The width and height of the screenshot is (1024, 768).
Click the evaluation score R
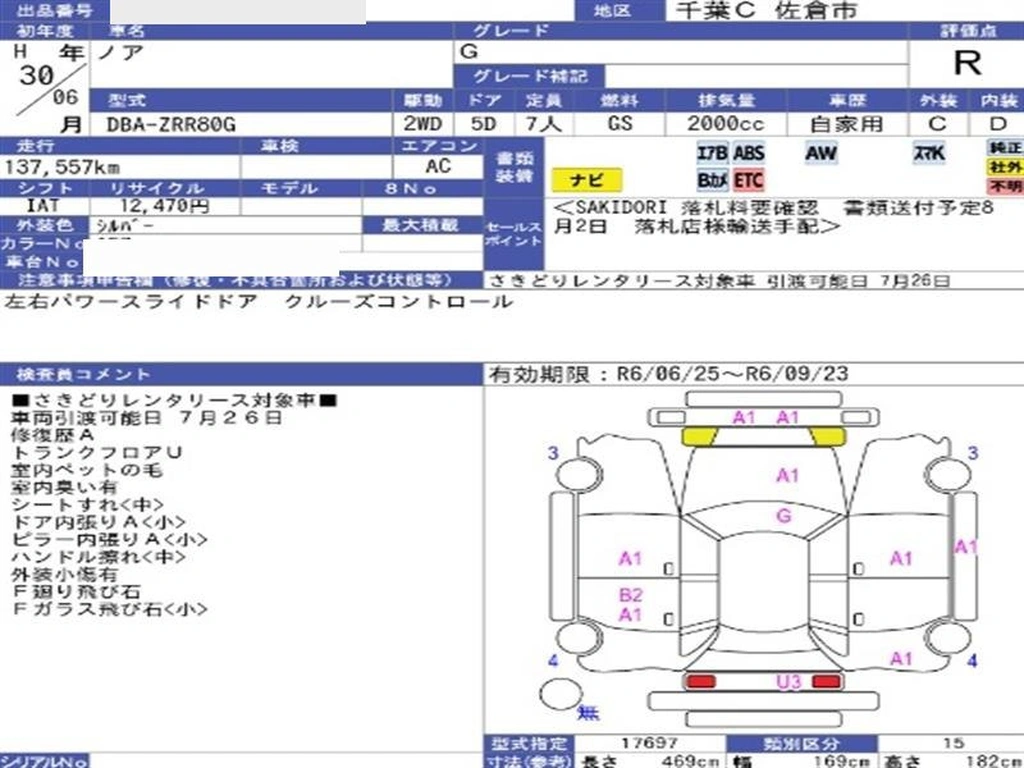click(x=966, y=63)
